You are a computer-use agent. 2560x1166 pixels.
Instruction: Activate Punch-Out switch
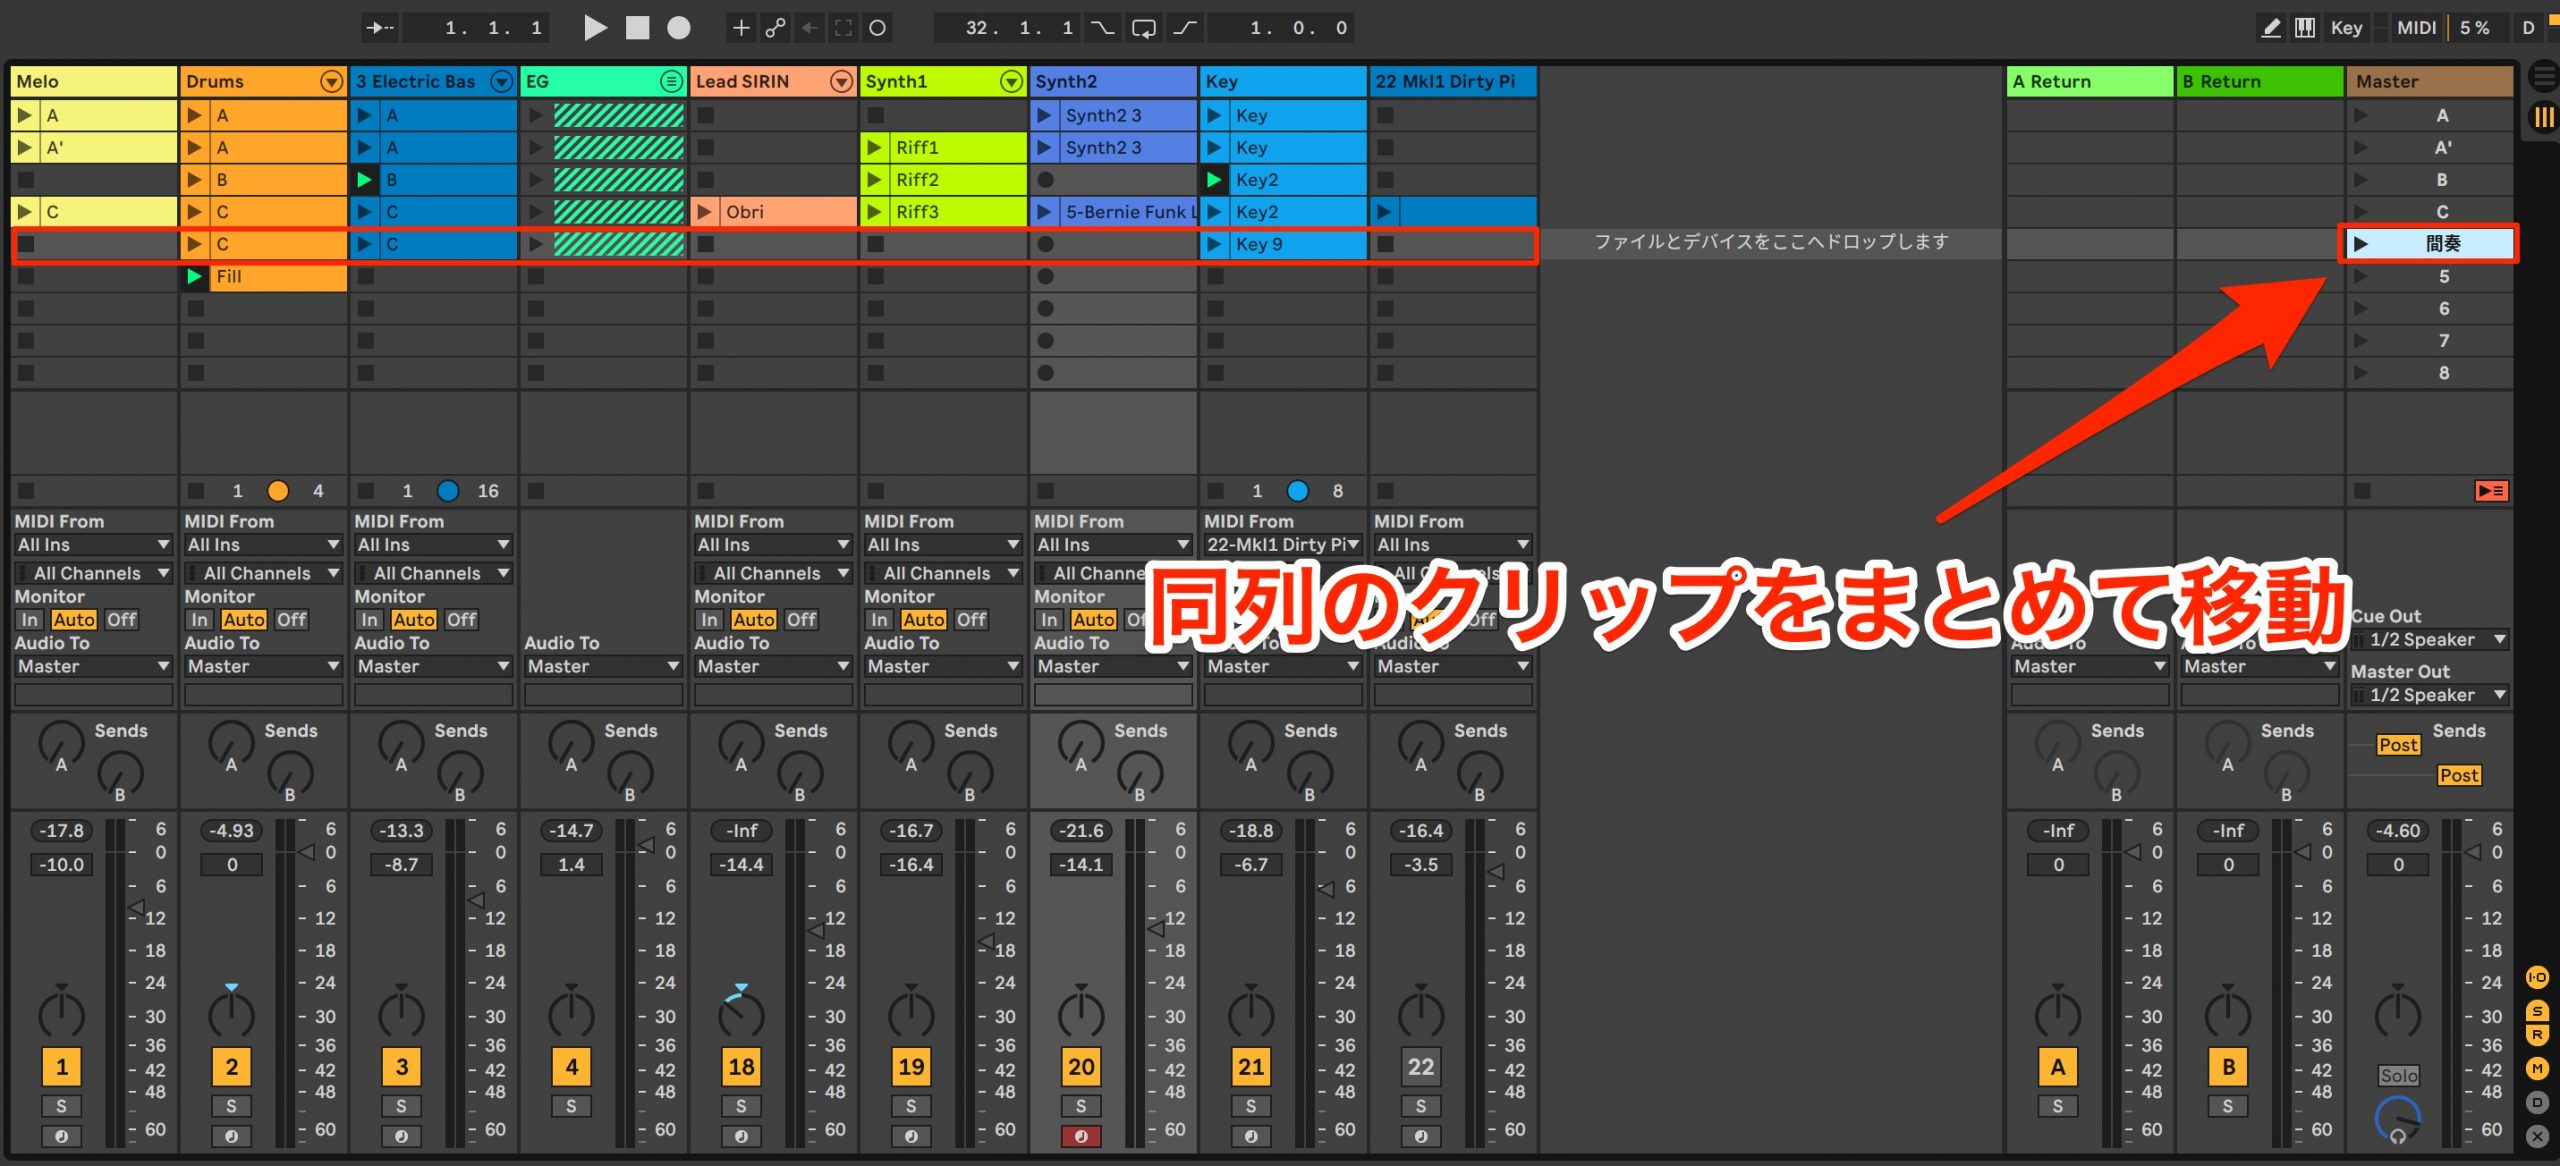point(1185,28)
